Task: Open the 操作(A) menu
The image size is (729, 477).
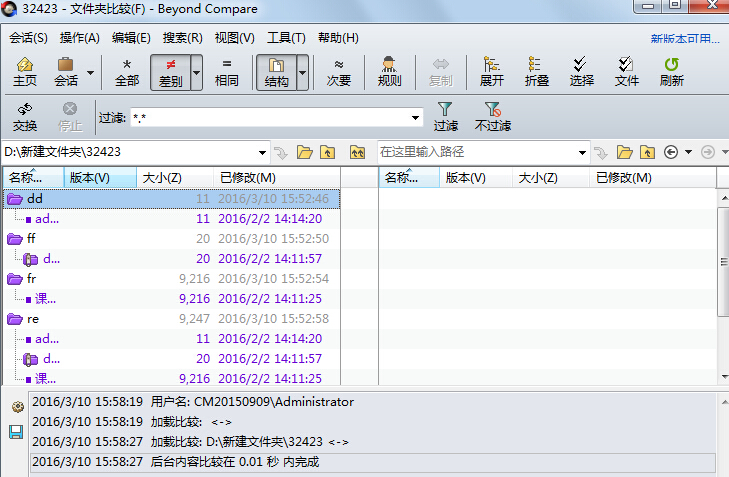Action: coord(79,38)
